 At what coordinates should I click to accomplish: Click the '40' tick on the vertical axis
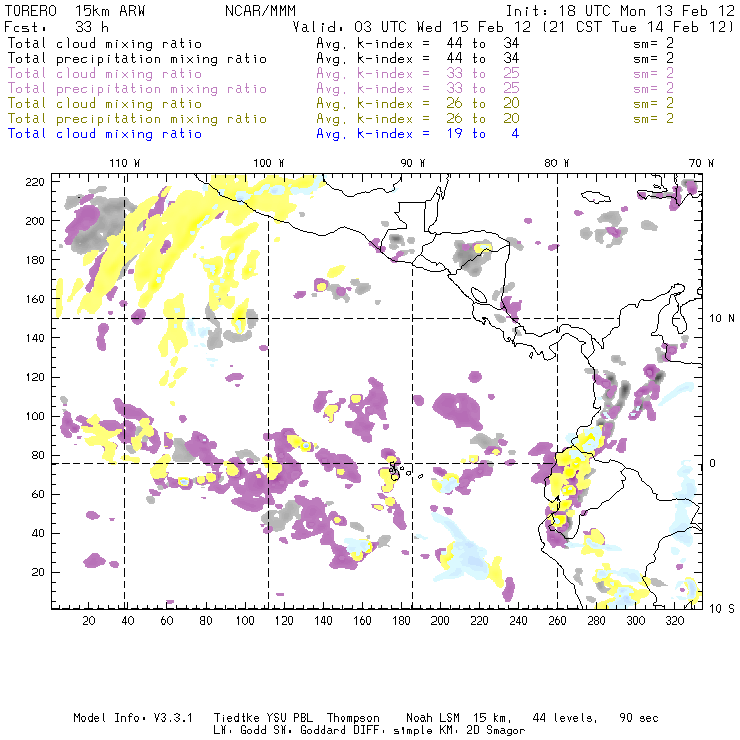coord(38,533)
